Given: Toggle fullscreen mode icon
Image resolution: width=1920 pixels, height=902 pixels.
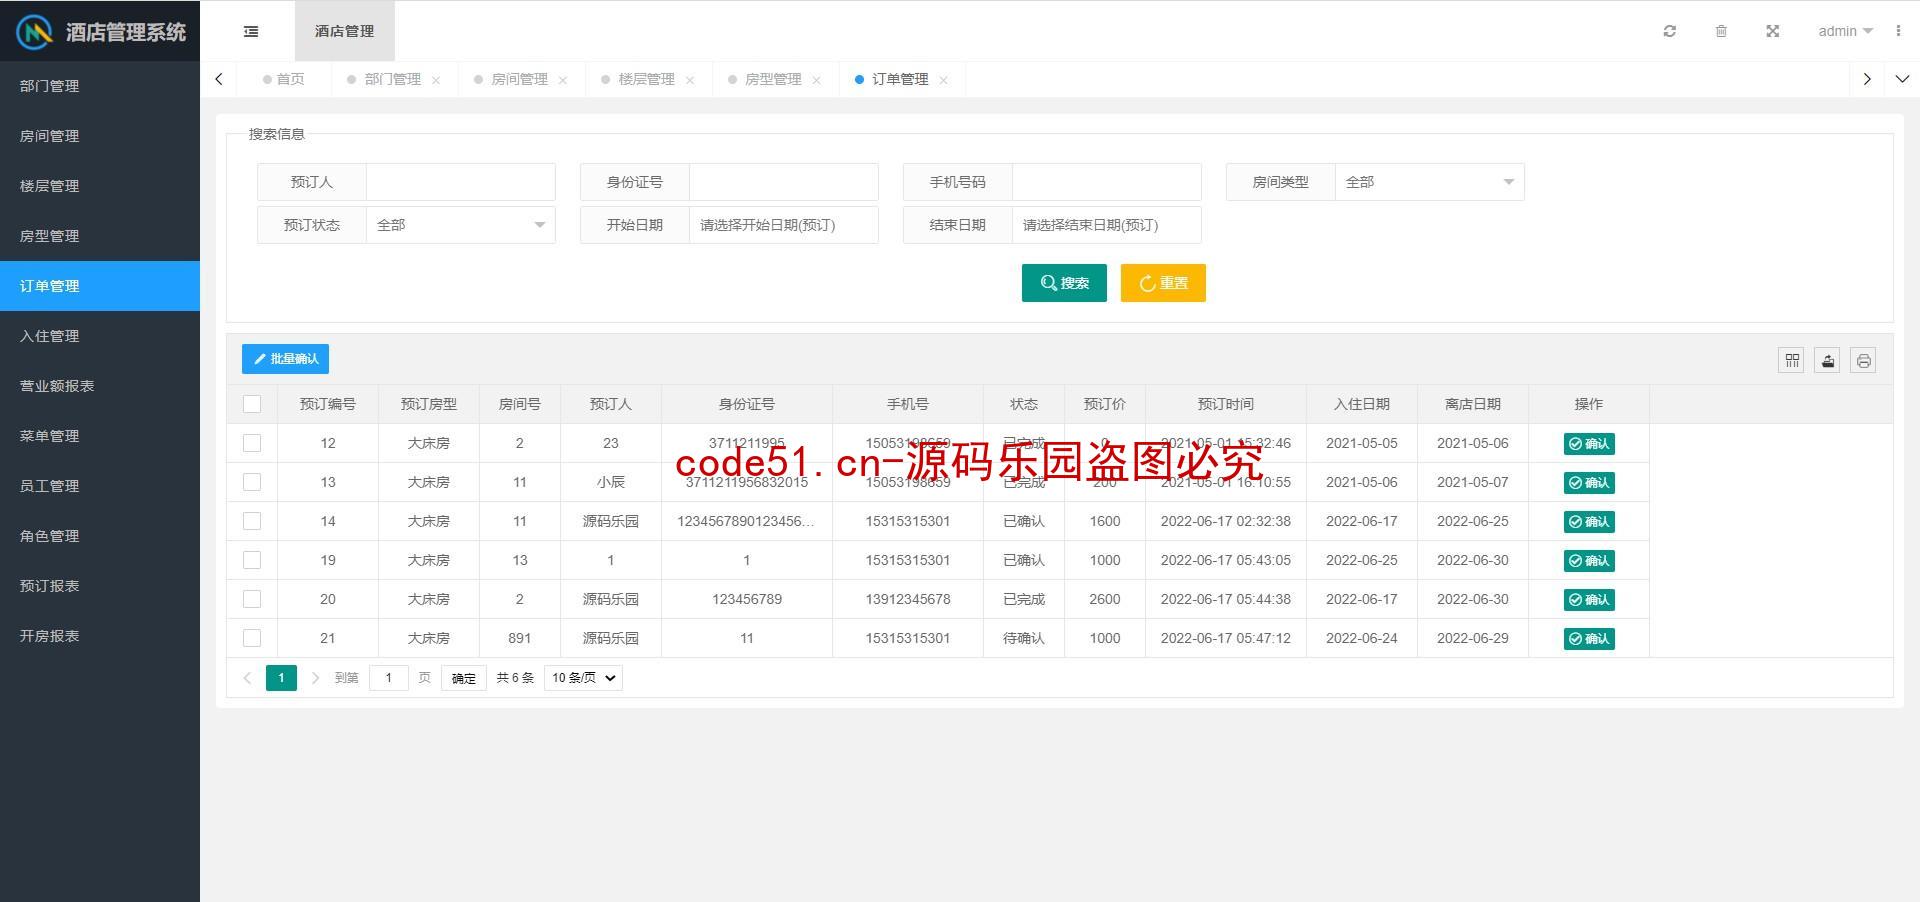Looking at the screenshot, I should 1772,31.
